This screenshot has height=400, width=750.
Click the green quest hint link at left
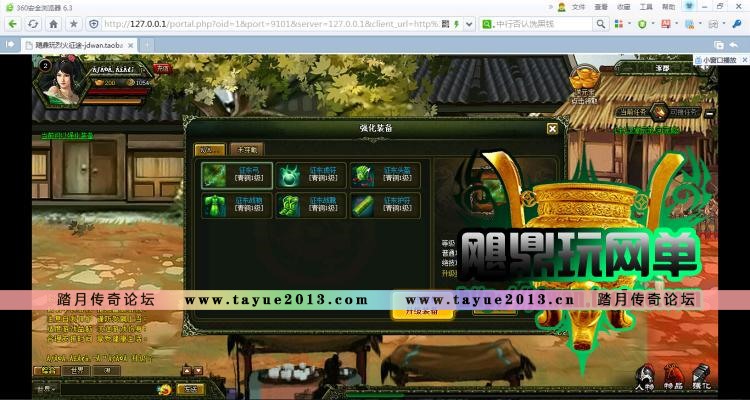pos(67,136)
